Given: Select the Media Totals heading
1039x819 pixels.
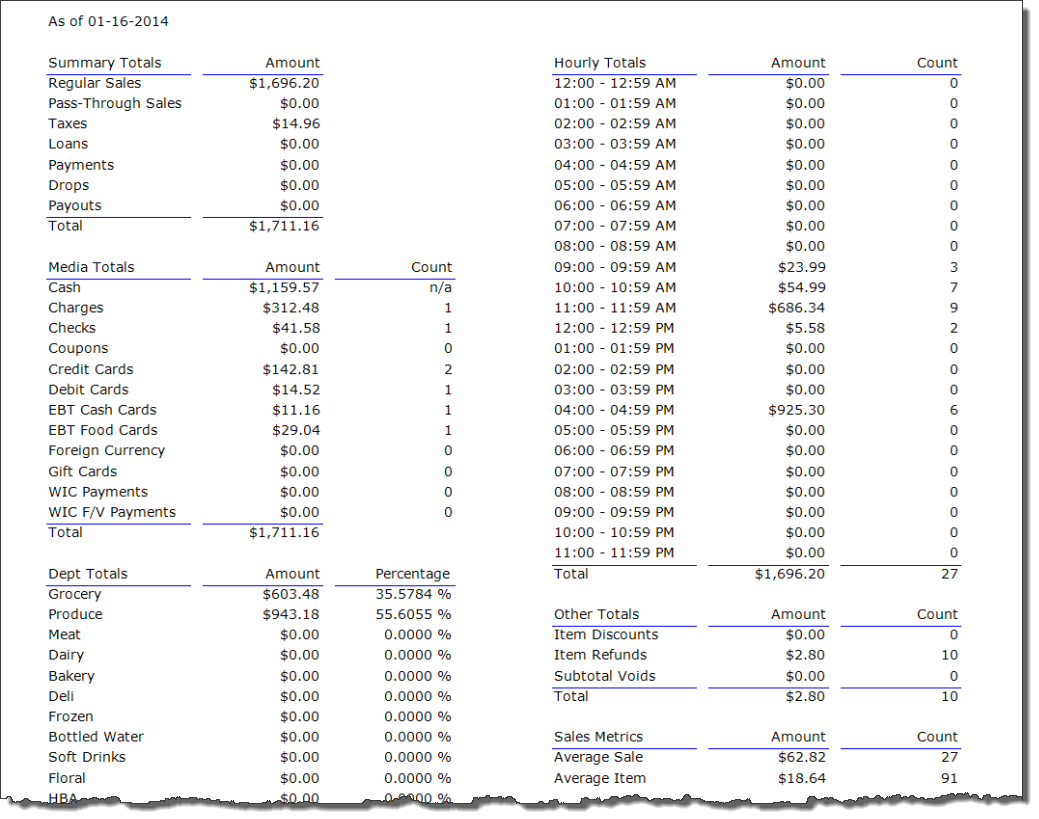Looking at the screenshot, I should (x=91, y=267).
